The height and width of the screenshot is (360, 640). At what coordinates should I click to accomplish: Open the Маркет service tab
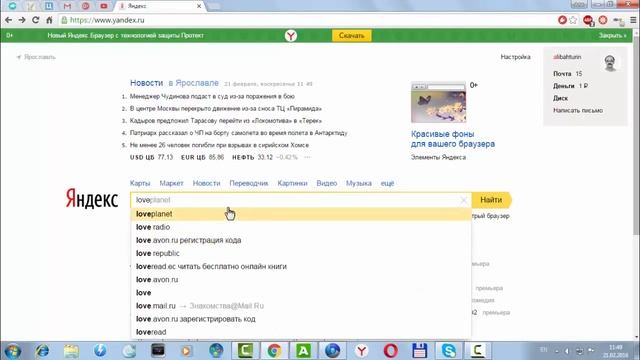[171, 183]
